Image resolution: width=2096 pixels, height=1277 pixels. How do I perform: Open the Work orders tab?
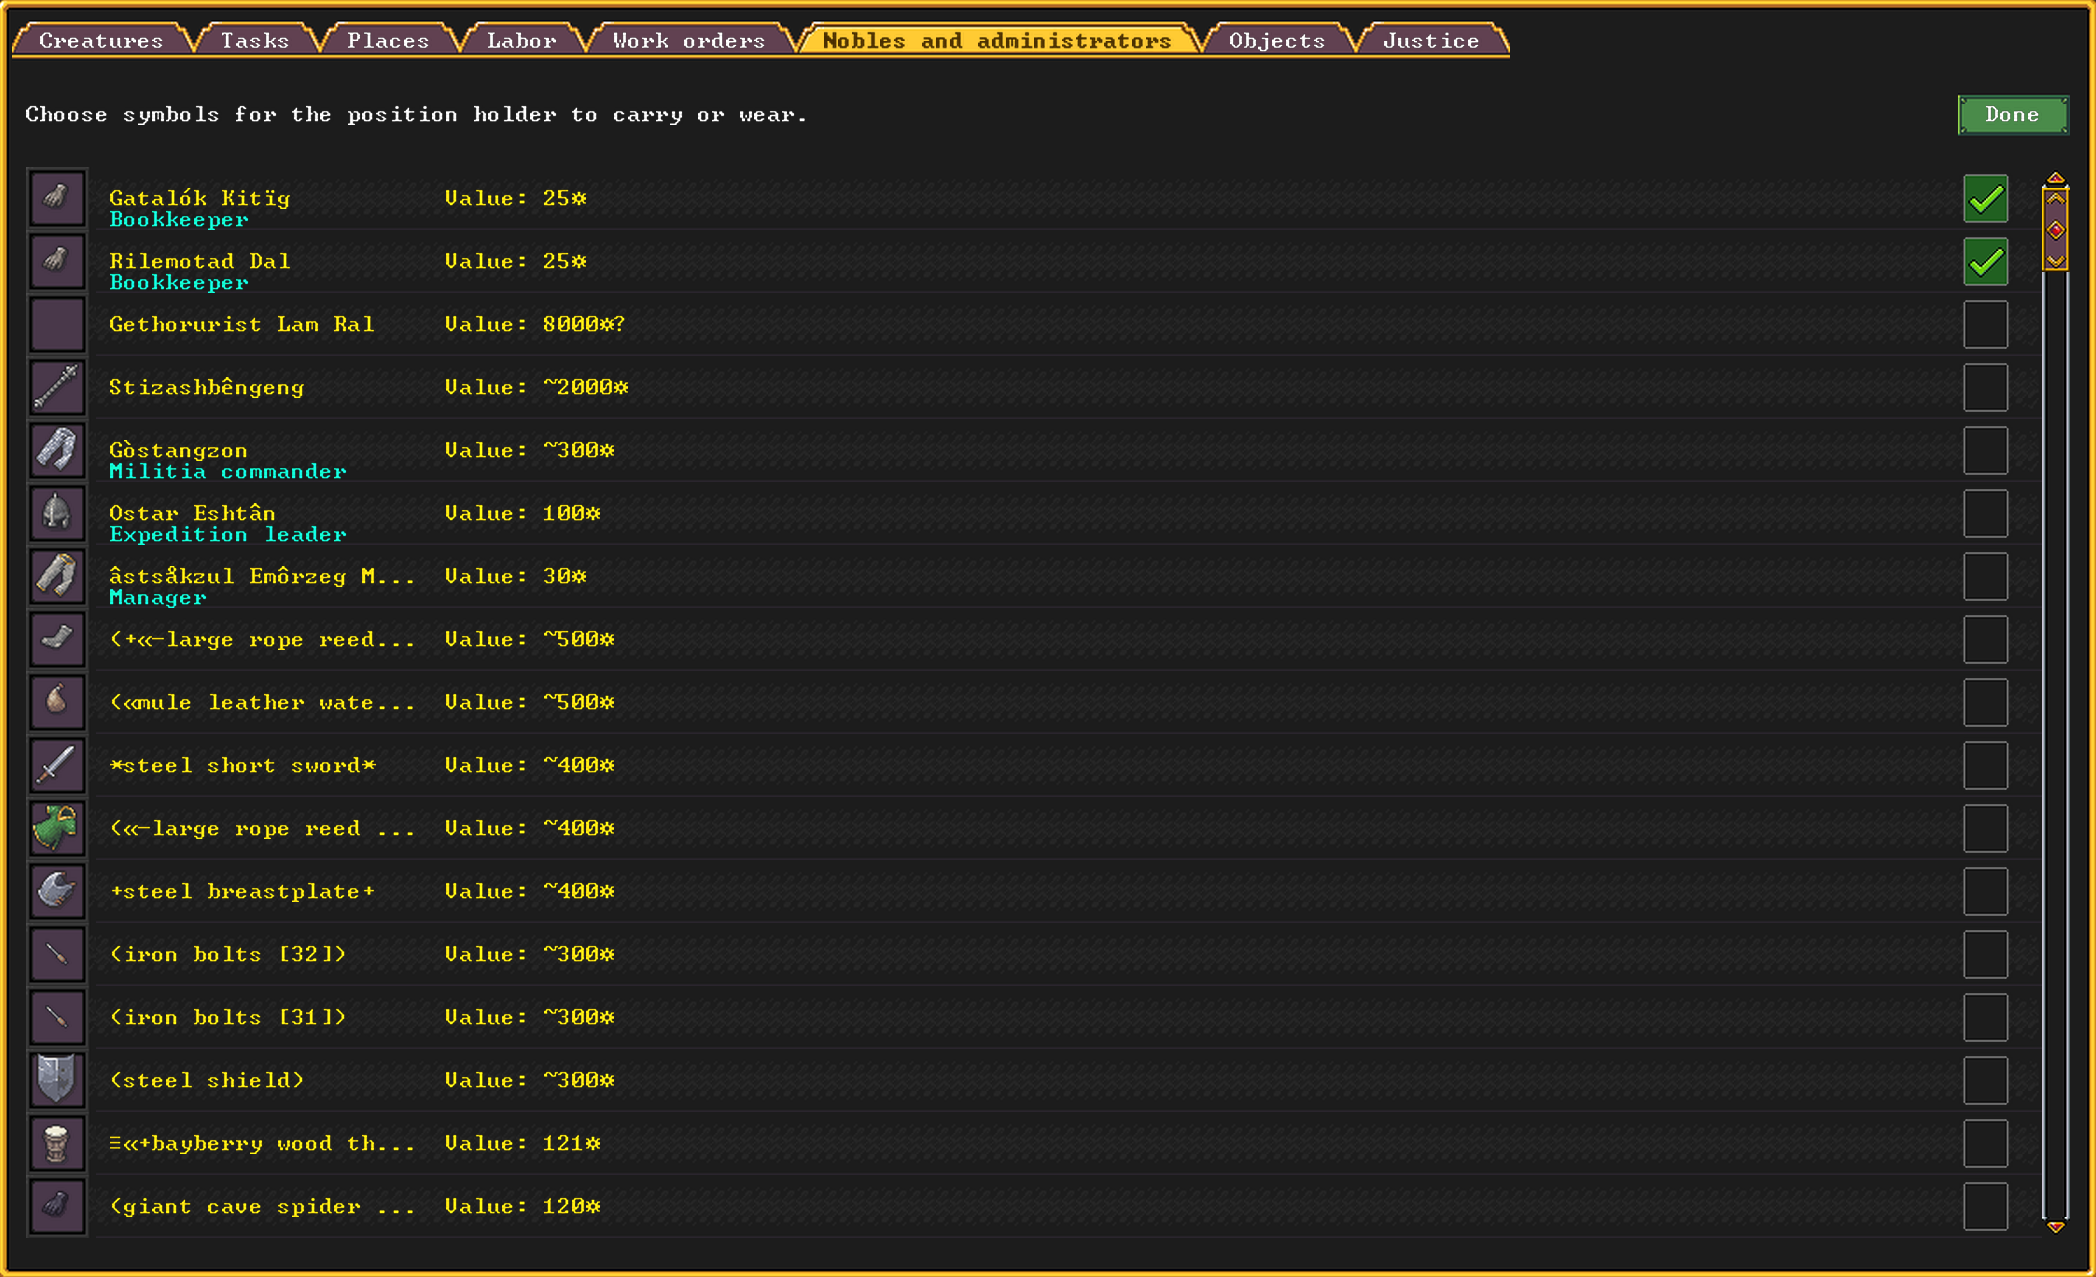(x=688, y=40)
